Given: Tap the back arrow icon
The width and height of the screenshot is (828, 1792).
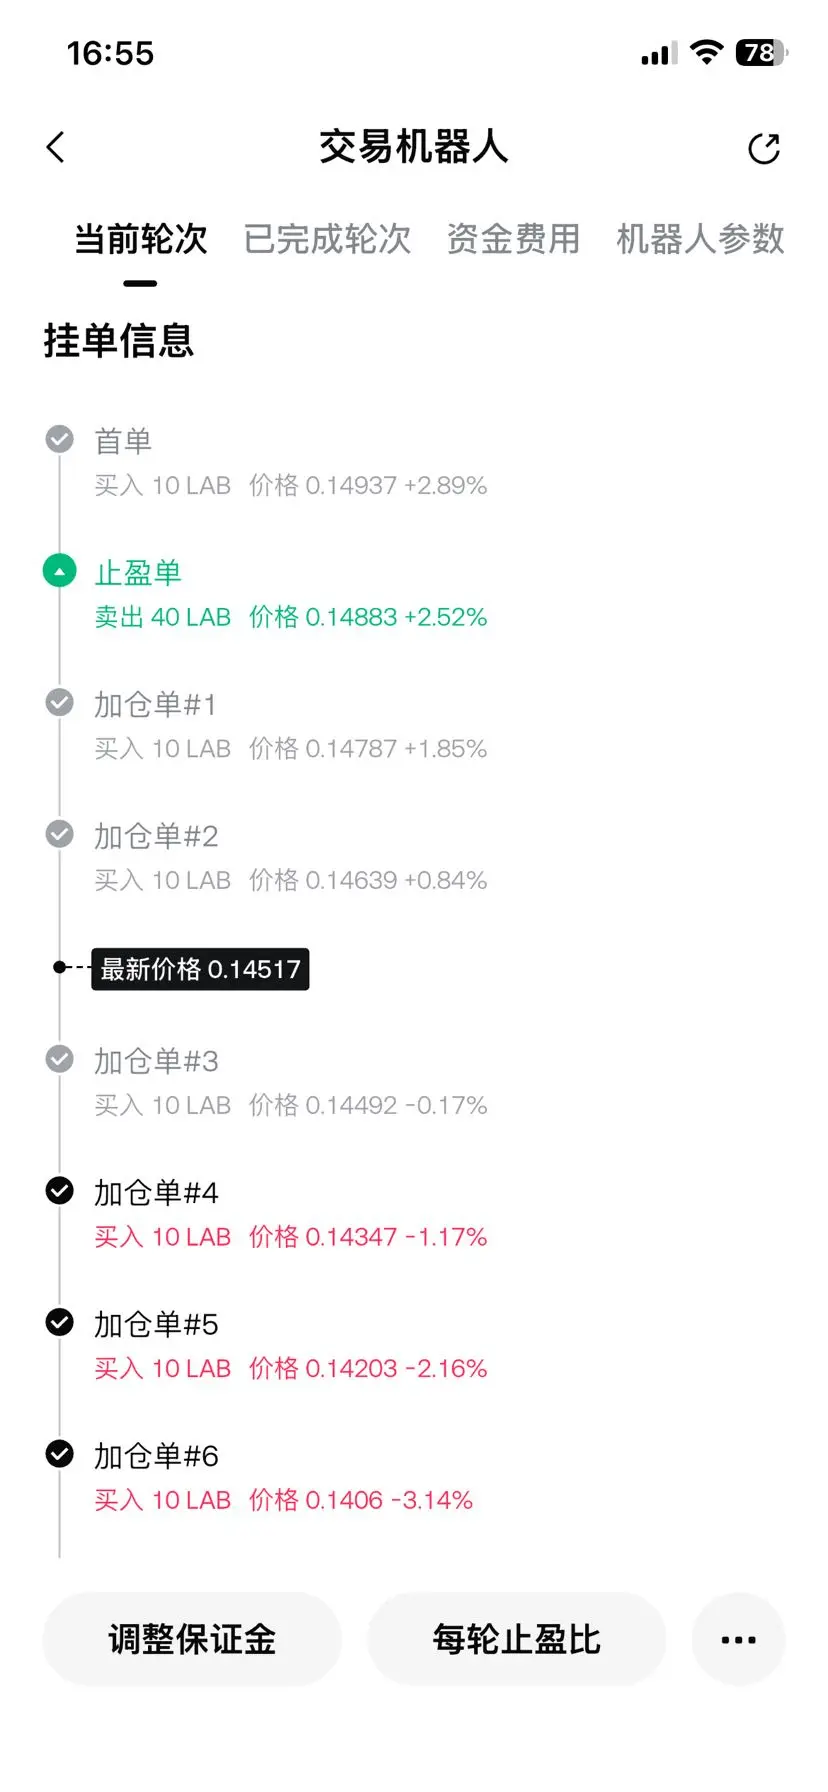Looking at the screenshot, I should 56,147.
